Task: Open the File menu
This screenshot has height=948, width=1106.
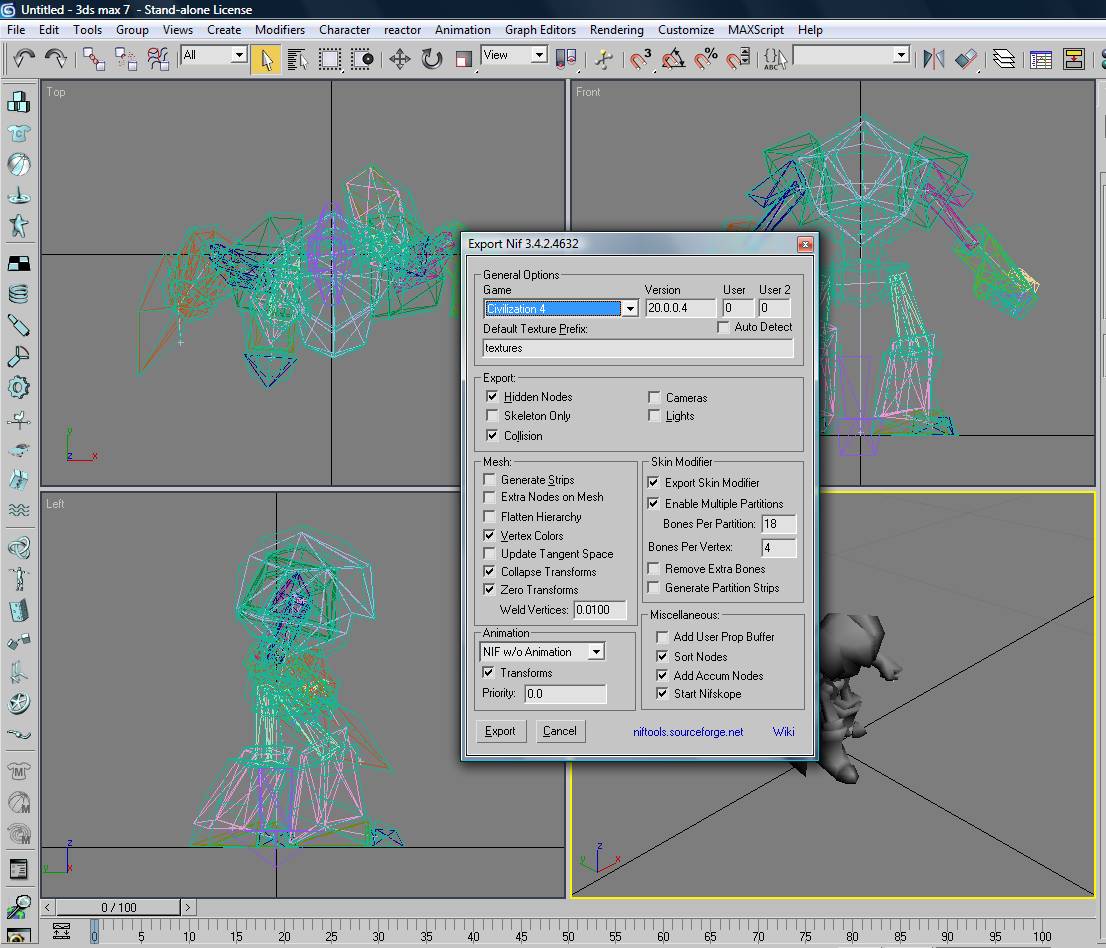Action: click(16, 30)
